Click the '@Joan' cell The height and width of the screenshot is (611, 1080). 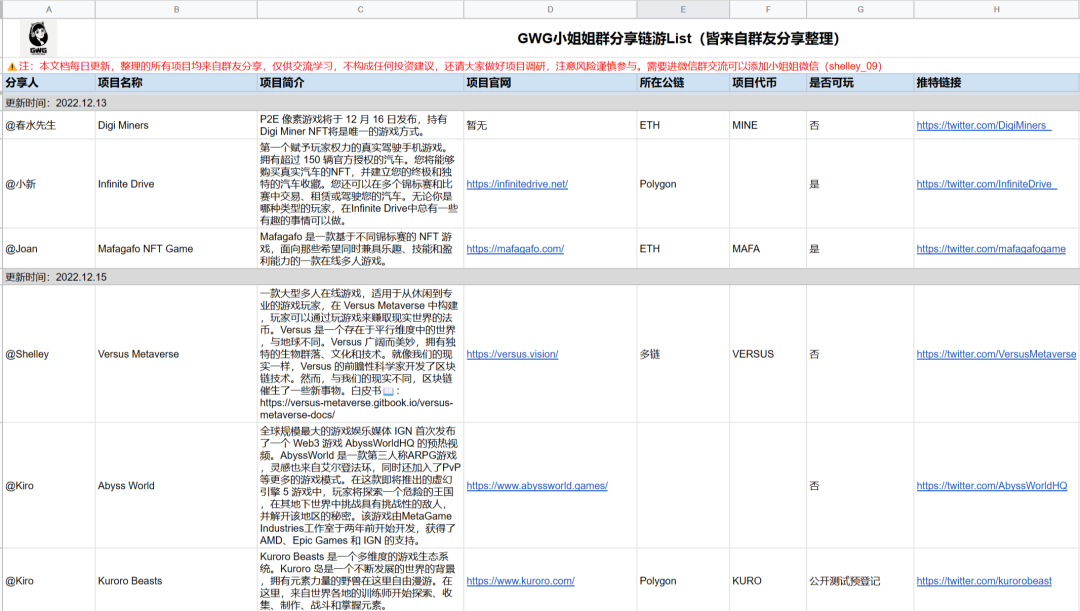49,249
